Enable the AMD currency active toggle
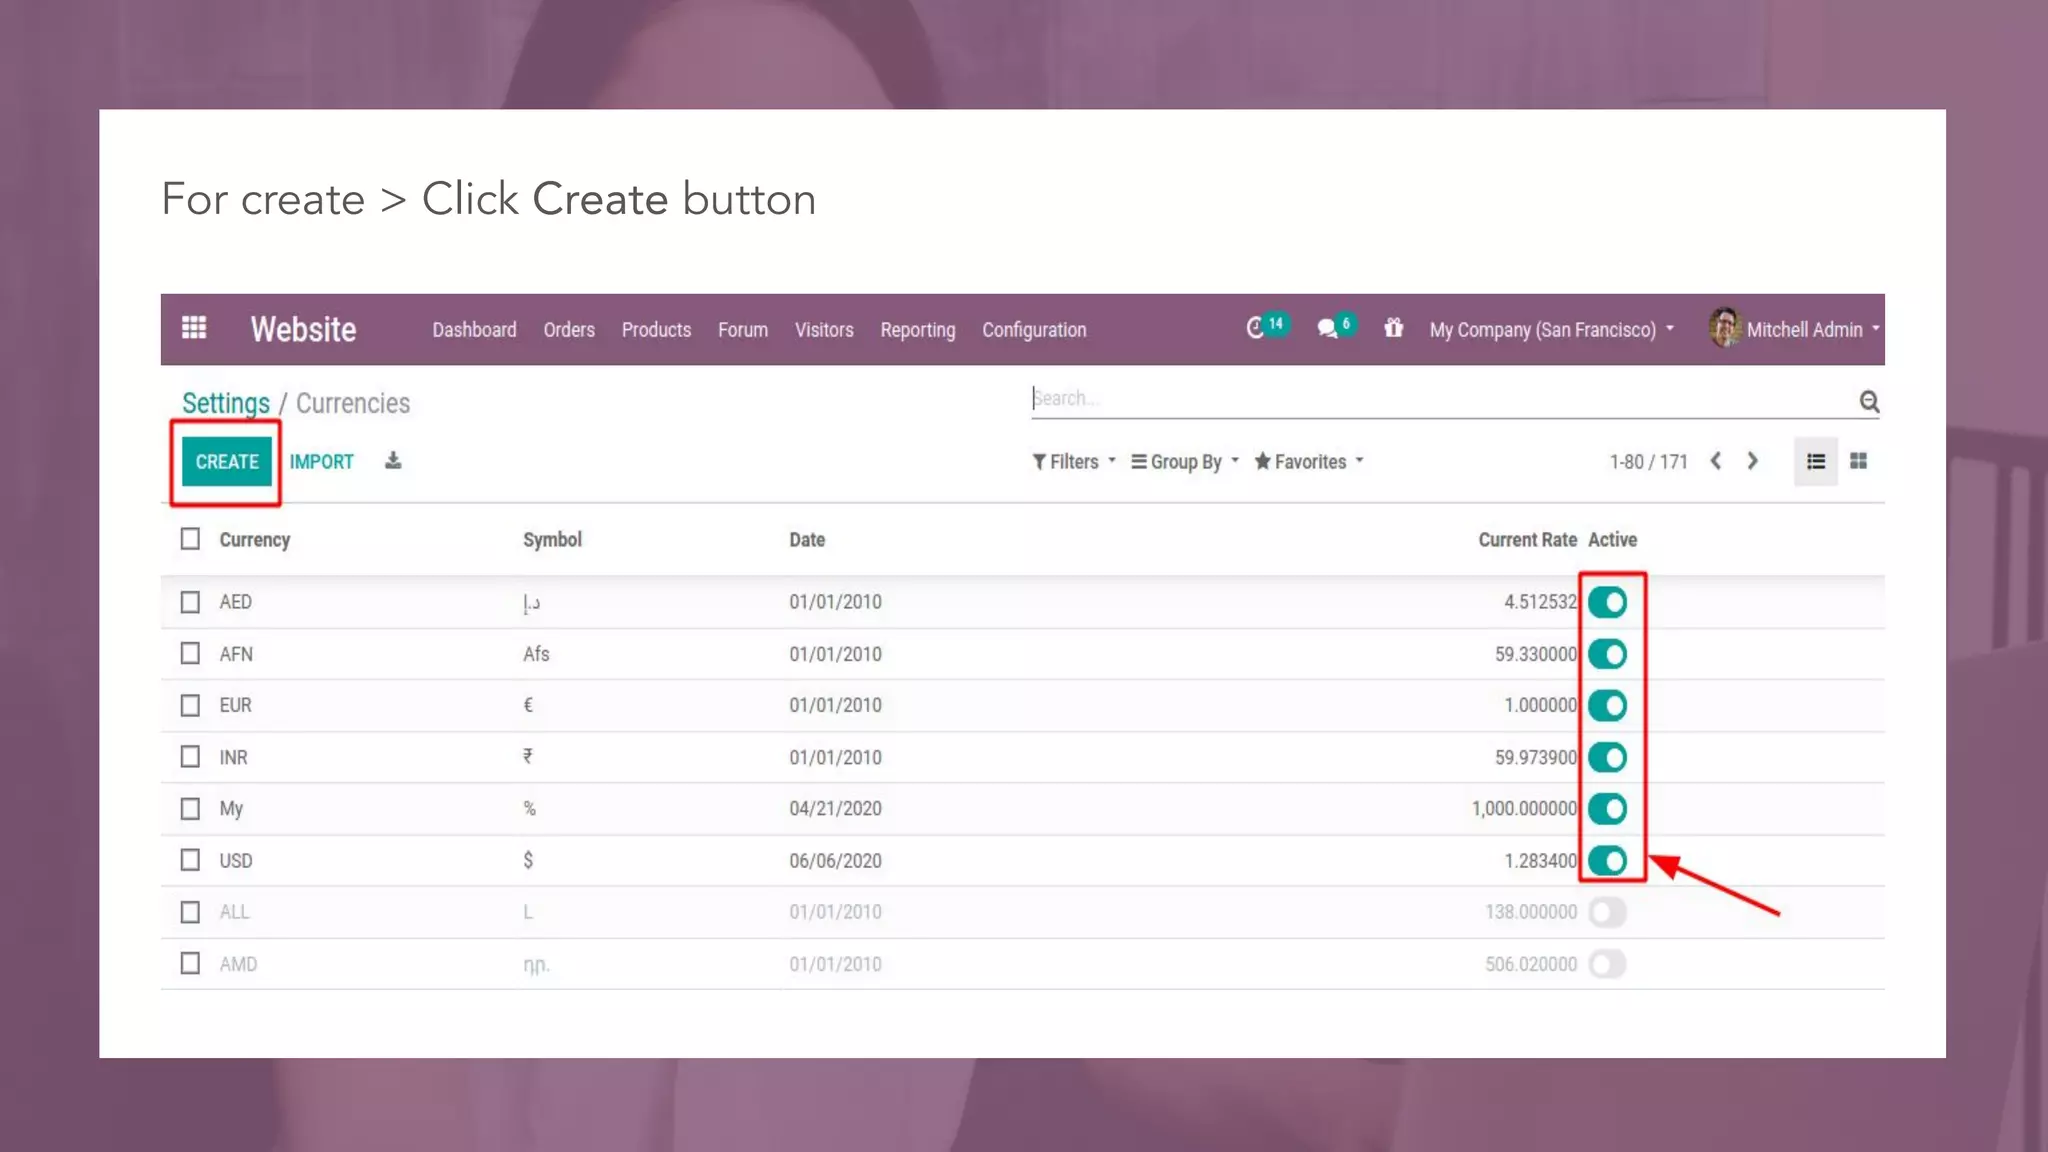Viewport: 2048px width, 1152px height. point(1608,964)
